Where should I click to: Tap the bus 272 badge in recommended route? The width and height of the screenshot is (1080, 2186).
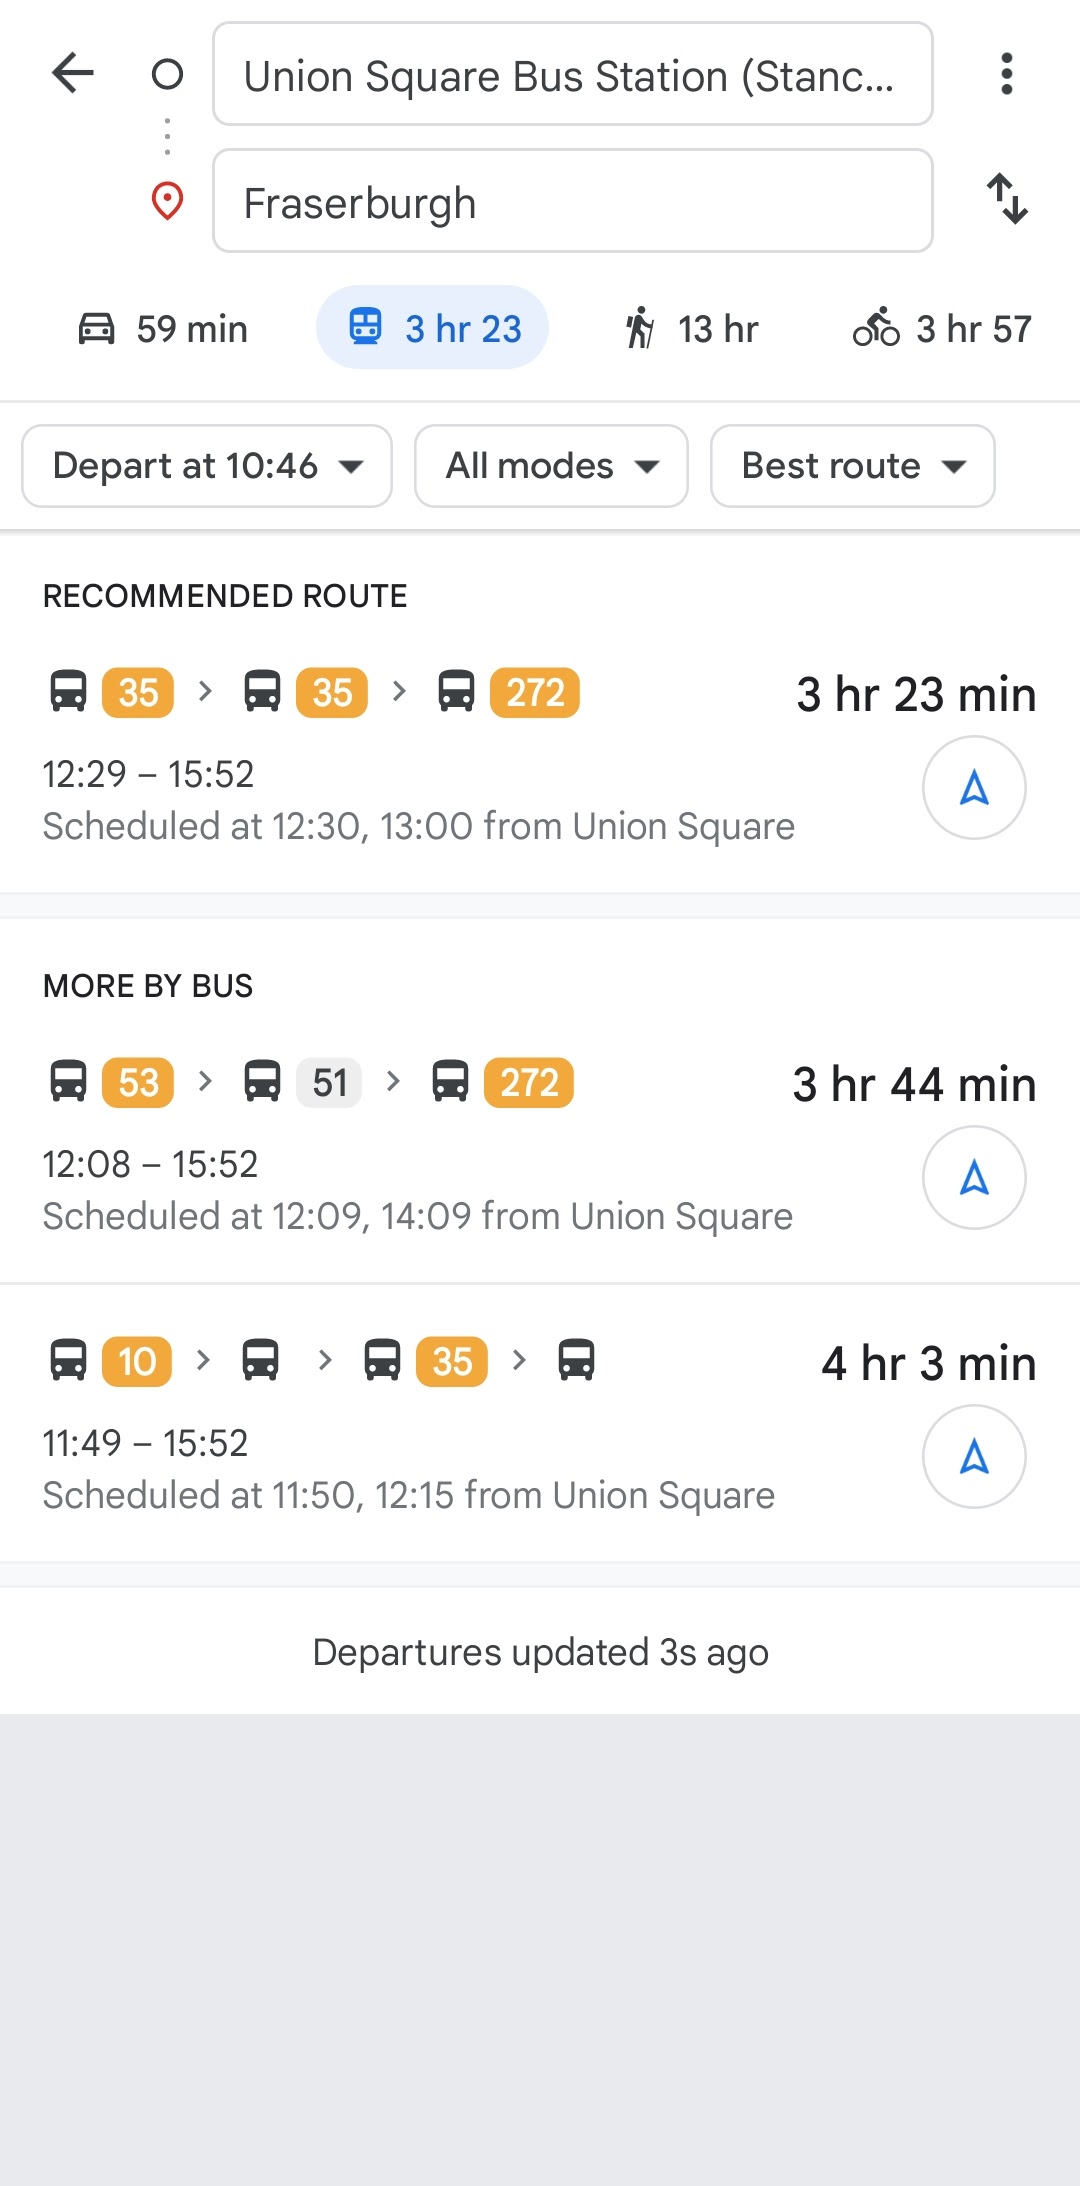535,693
